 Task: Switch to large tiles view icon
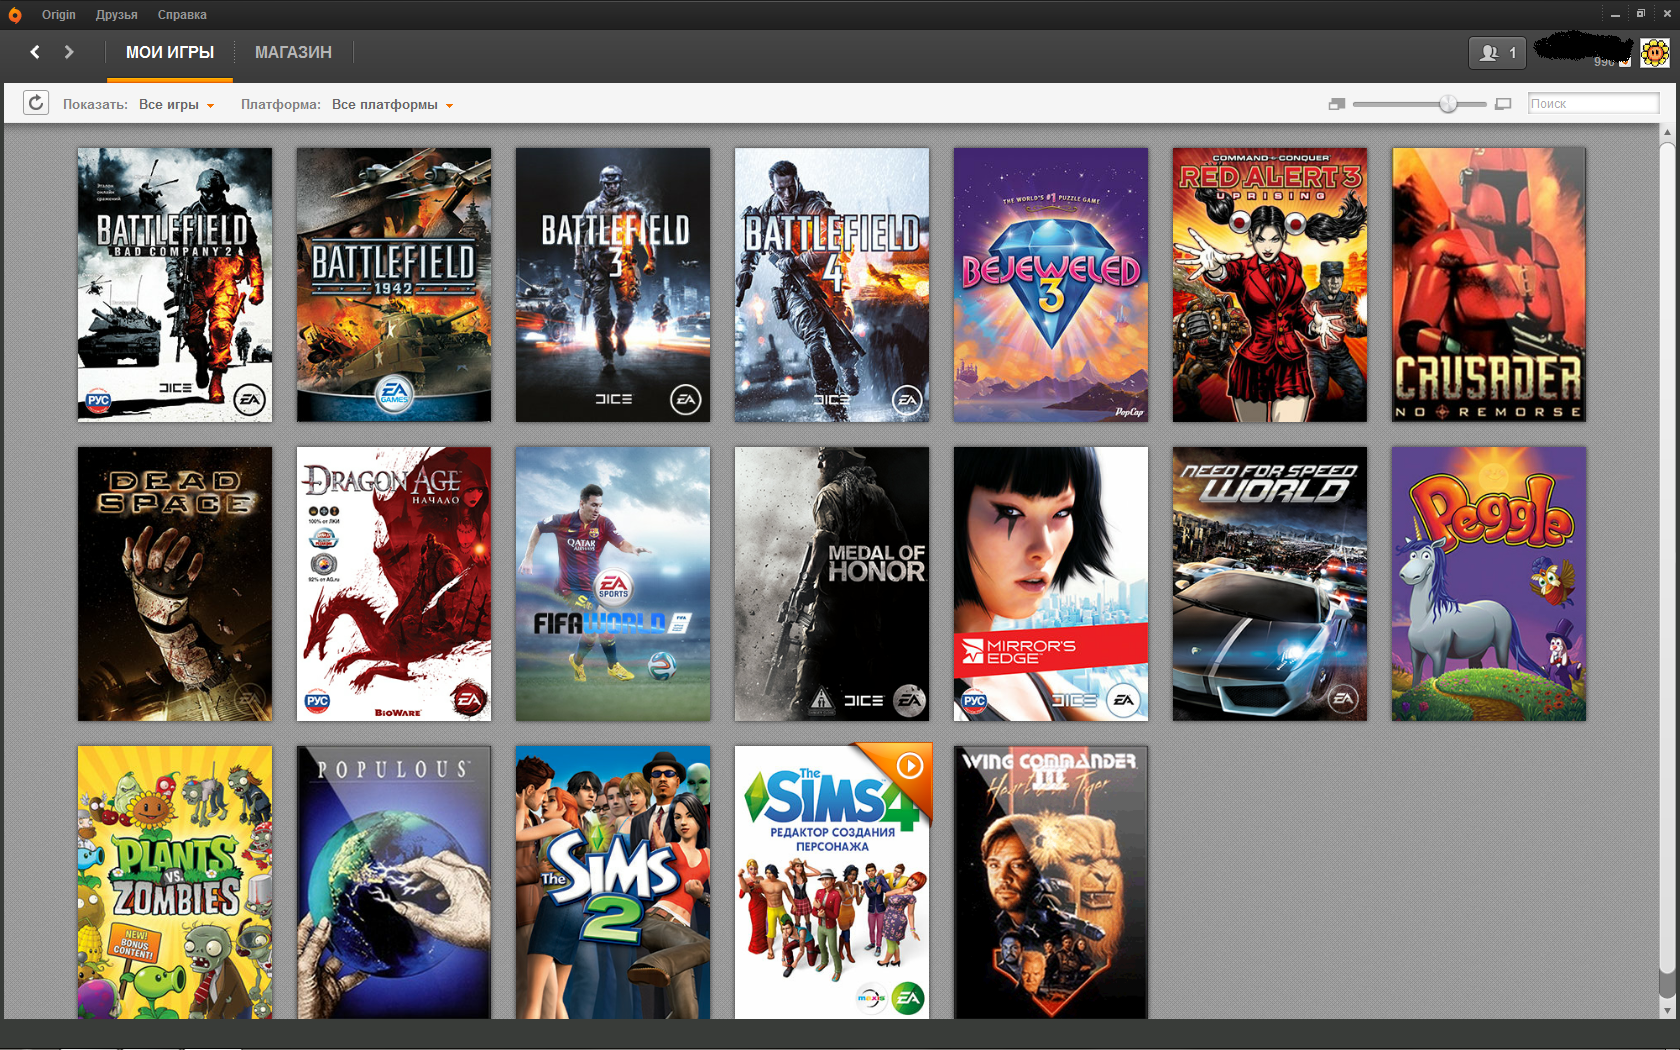pyautogui.click(x=1503, y=104)
